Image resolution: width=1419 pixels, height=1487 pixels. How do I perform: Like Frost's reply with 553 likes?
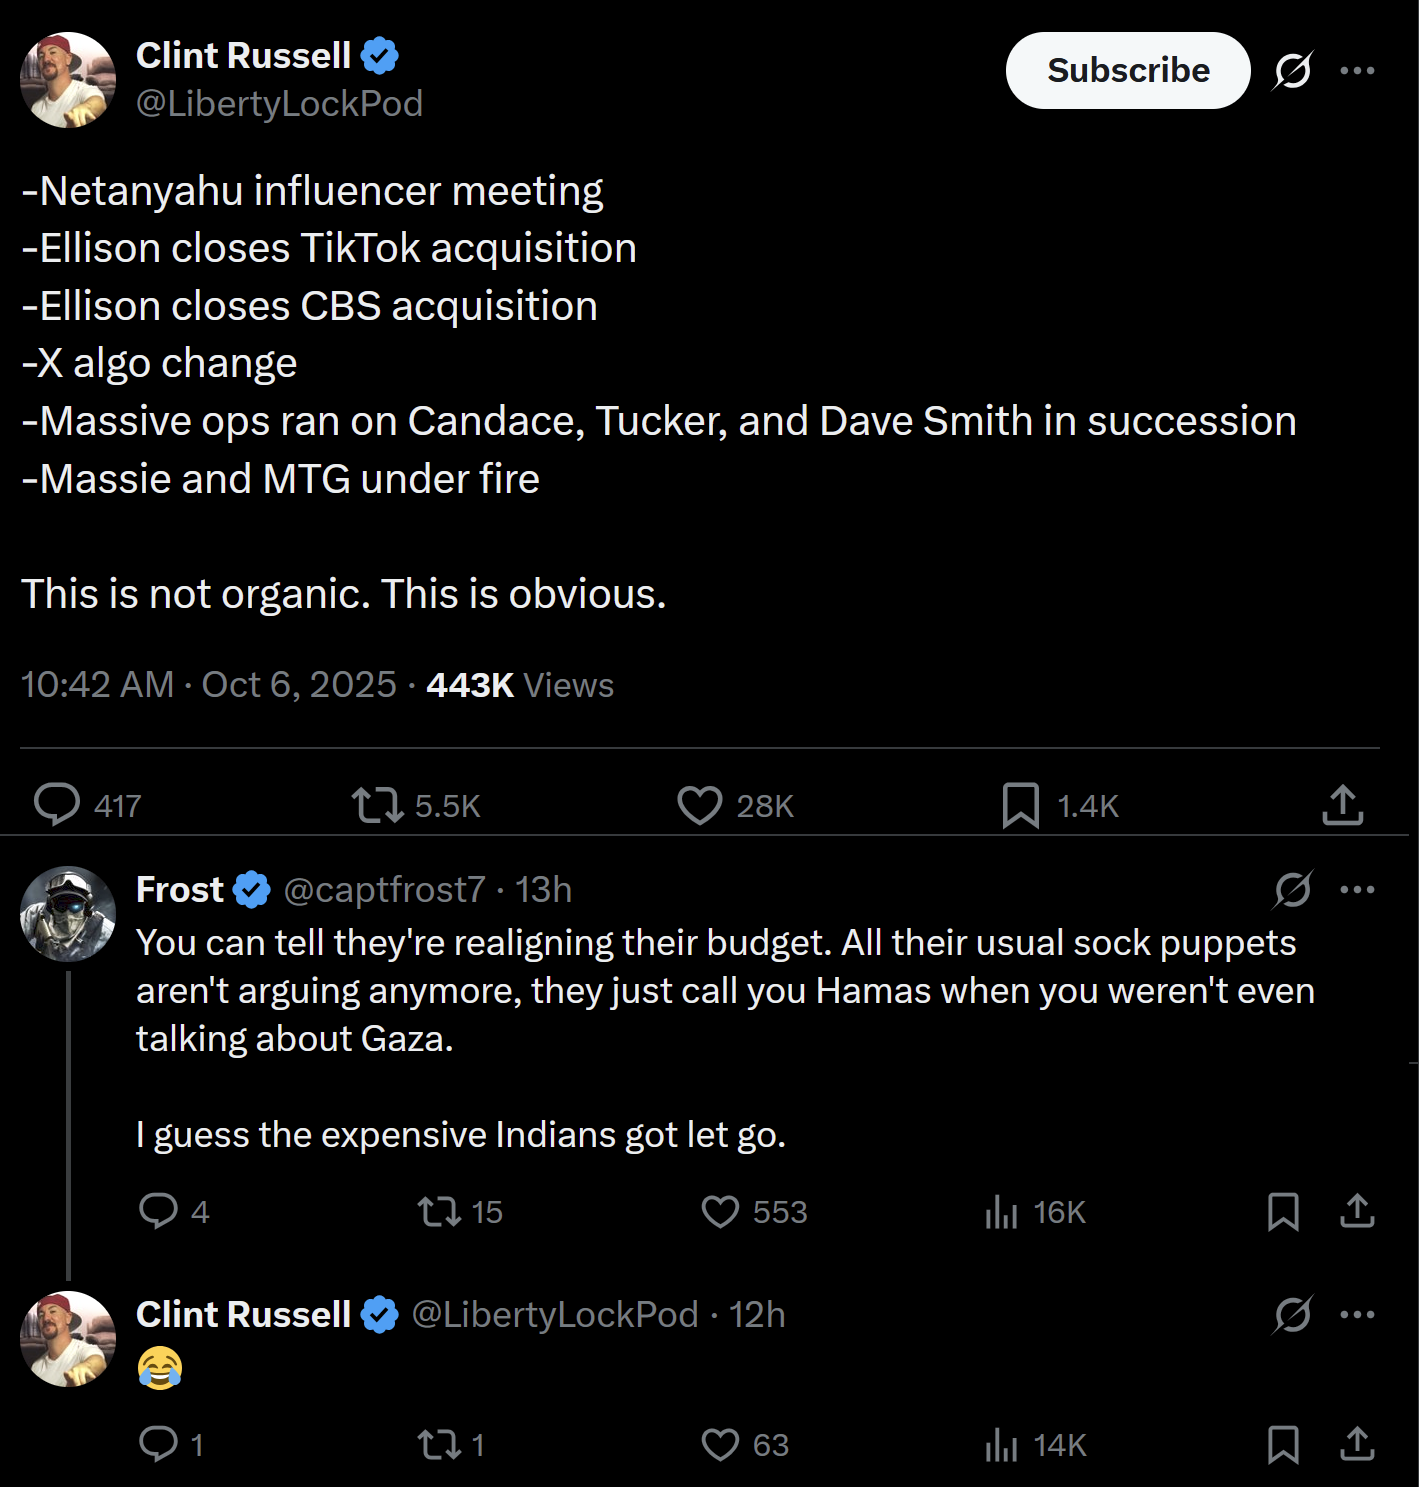720,1211
